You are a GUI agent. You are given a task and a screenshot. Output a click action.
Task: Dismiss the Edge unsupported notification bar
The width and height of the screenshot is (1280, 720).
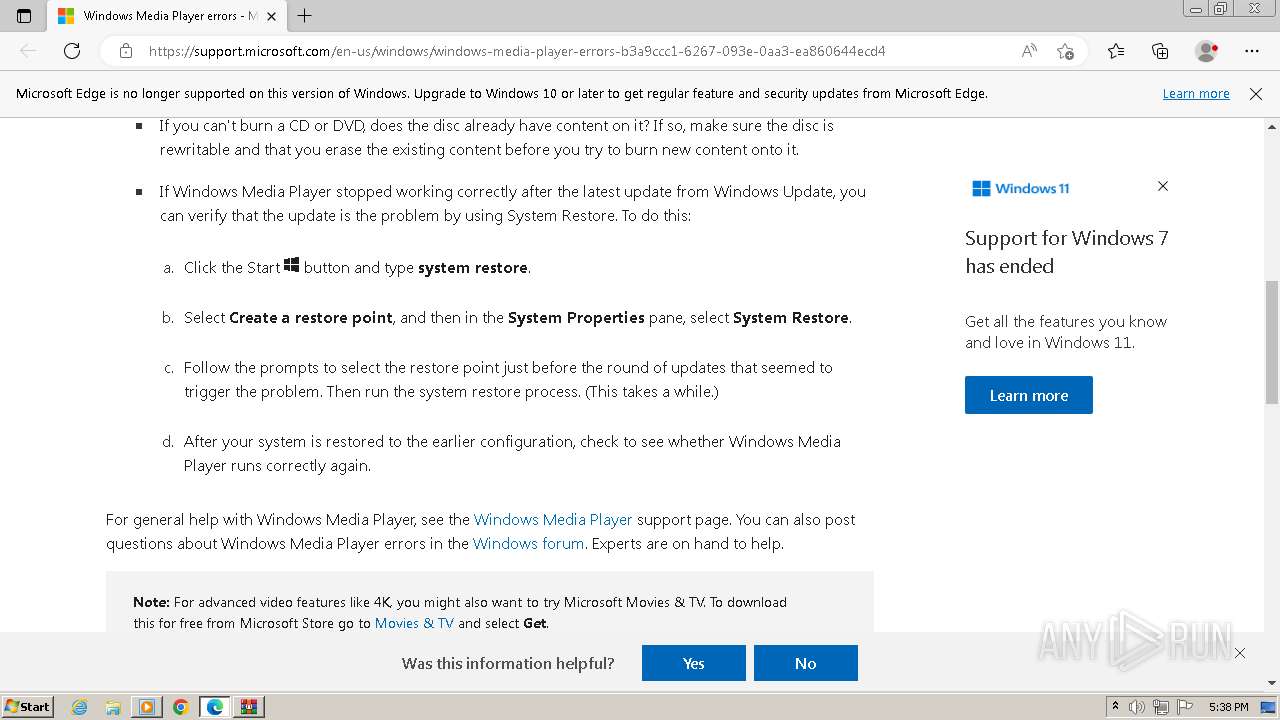click(1256, 94)
